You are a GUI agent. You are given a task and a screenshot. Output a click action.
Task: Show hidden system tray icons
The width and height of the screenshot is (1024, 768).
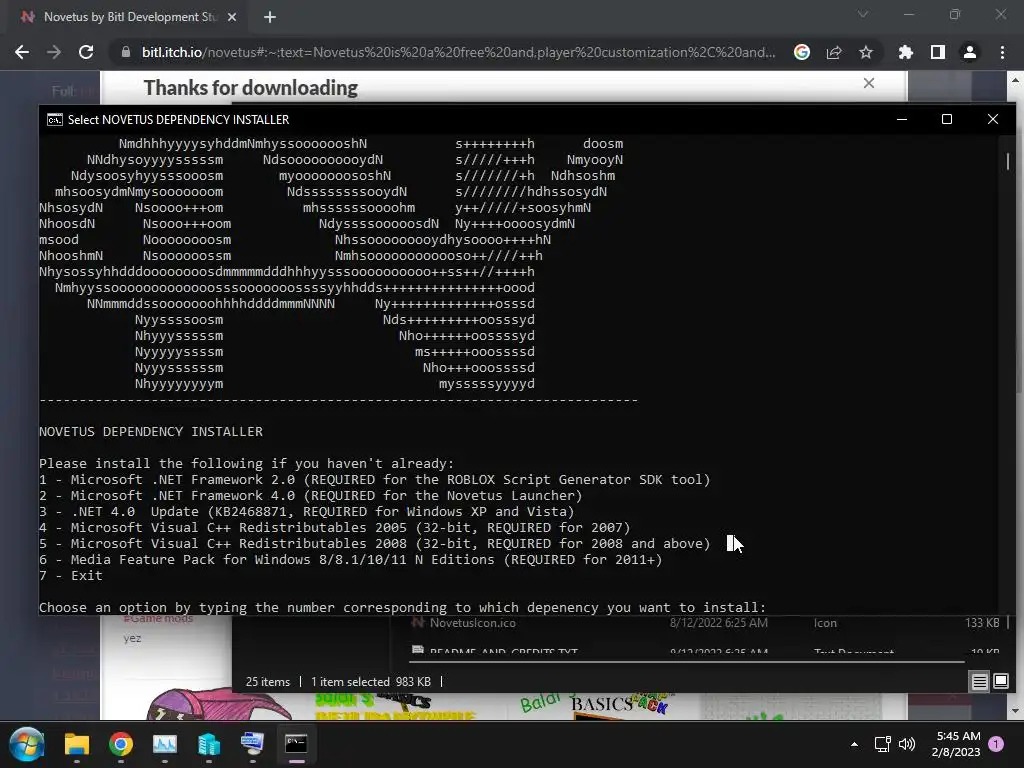[854, 744]
